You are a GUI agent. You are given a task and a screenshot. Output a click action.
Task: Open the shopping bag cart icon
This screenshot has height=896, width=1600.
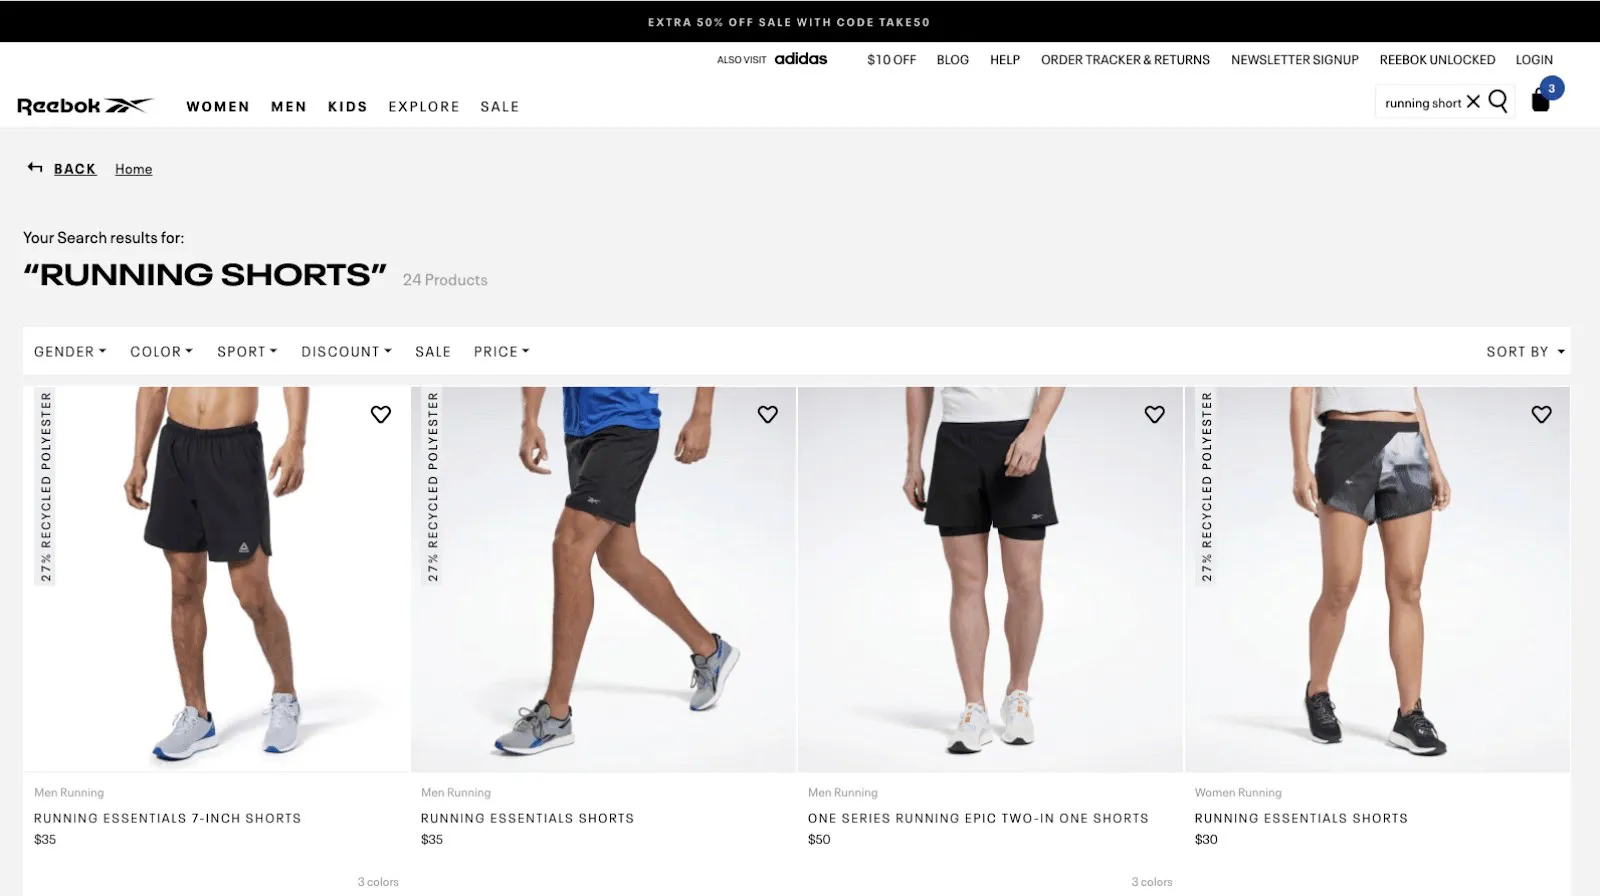click(x=1541, y=100)
